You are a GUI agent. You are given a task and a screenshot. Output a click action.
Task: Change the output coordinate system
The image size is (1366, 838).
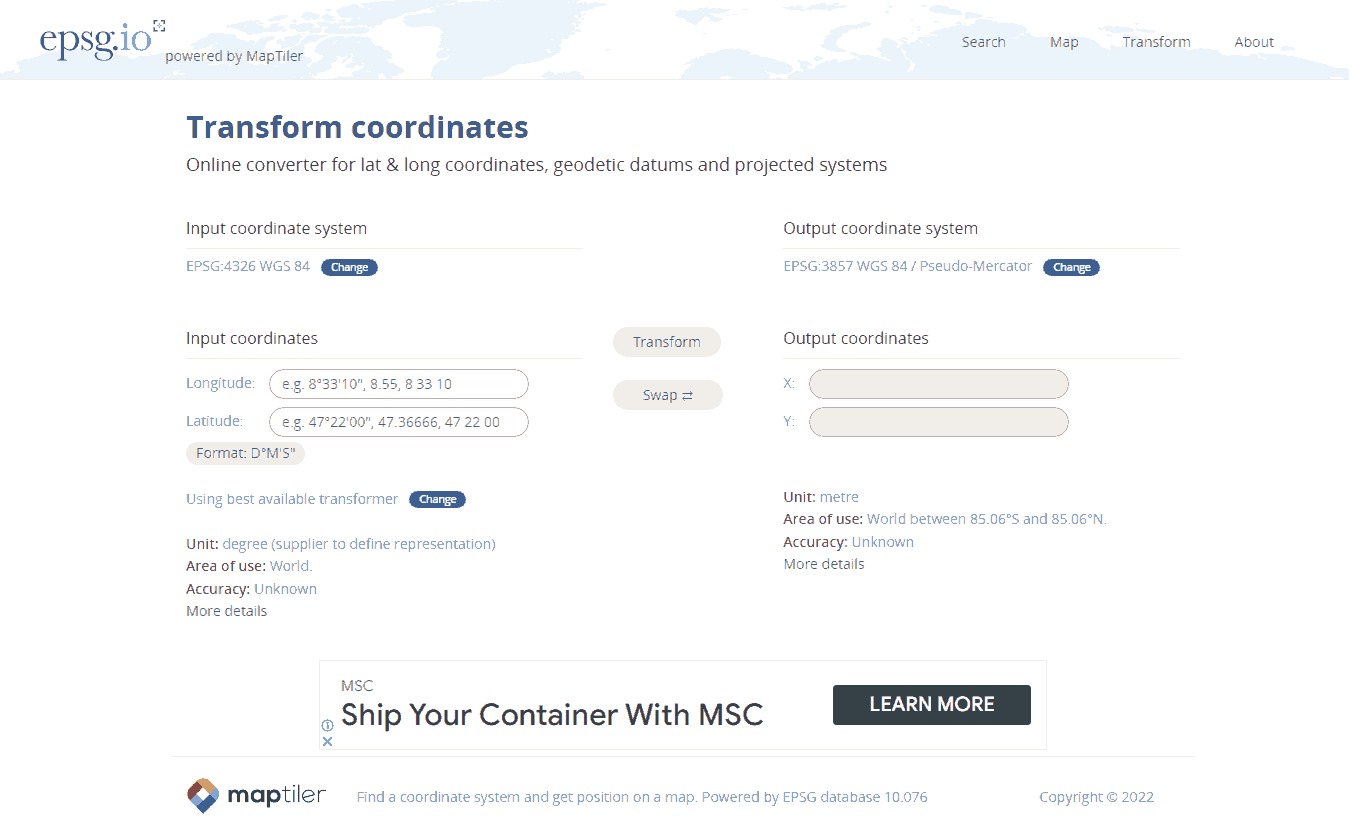(1071, 267)
